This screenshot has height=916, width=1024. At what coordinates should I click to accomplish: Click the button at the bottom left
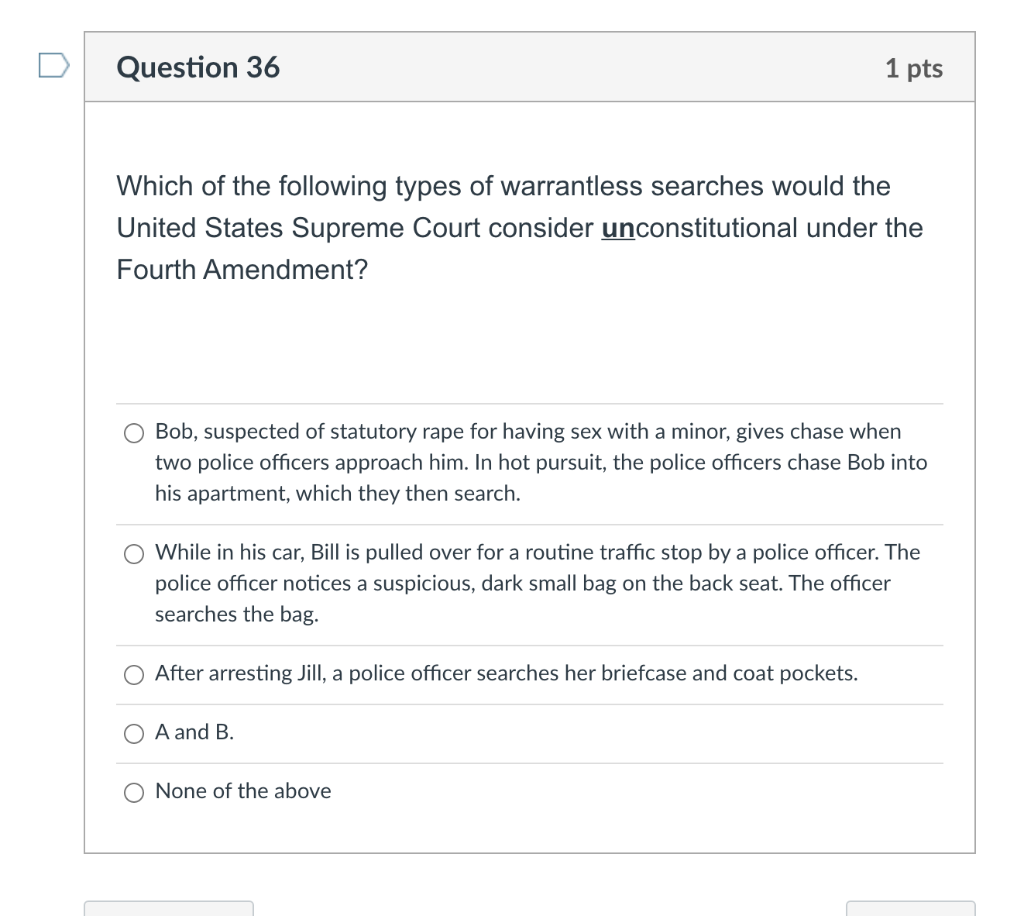[x=168, y=910]
